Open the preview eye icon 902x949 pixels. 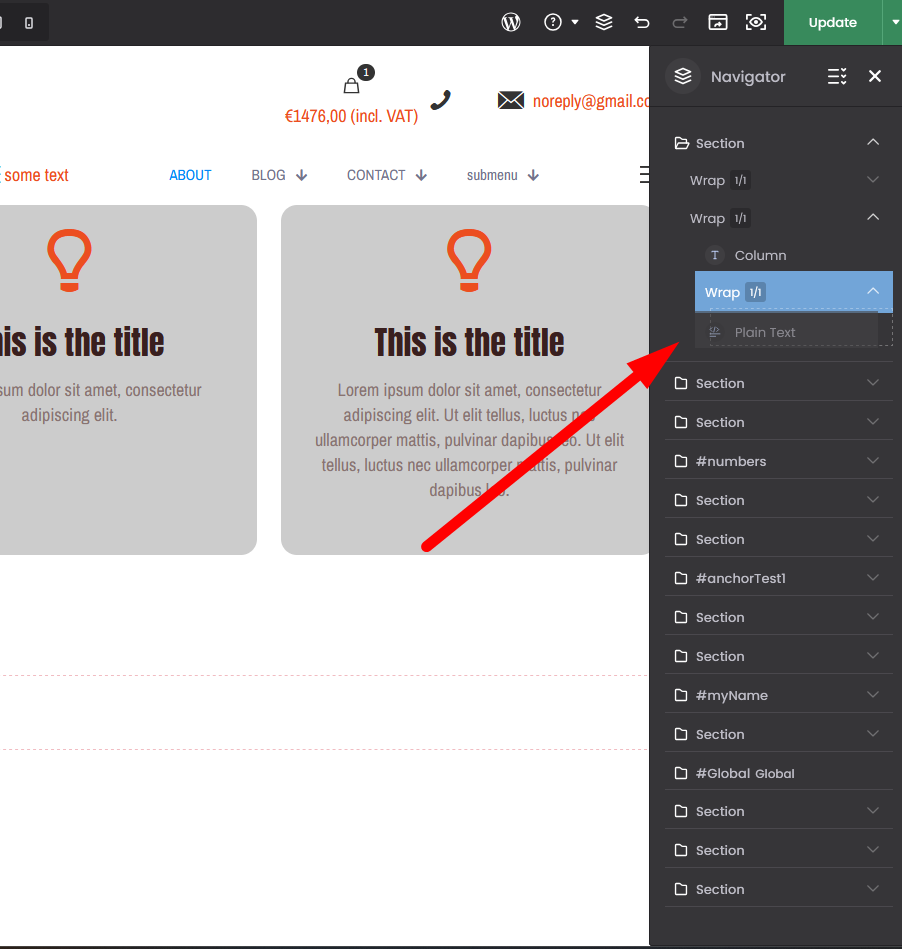point(756,22)
